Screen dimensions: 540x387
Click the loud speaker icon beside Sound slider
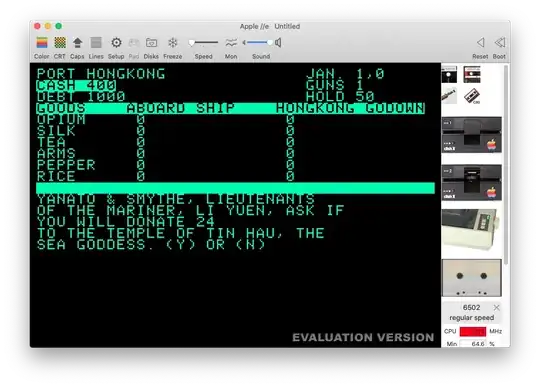click(x=278, y=42)
